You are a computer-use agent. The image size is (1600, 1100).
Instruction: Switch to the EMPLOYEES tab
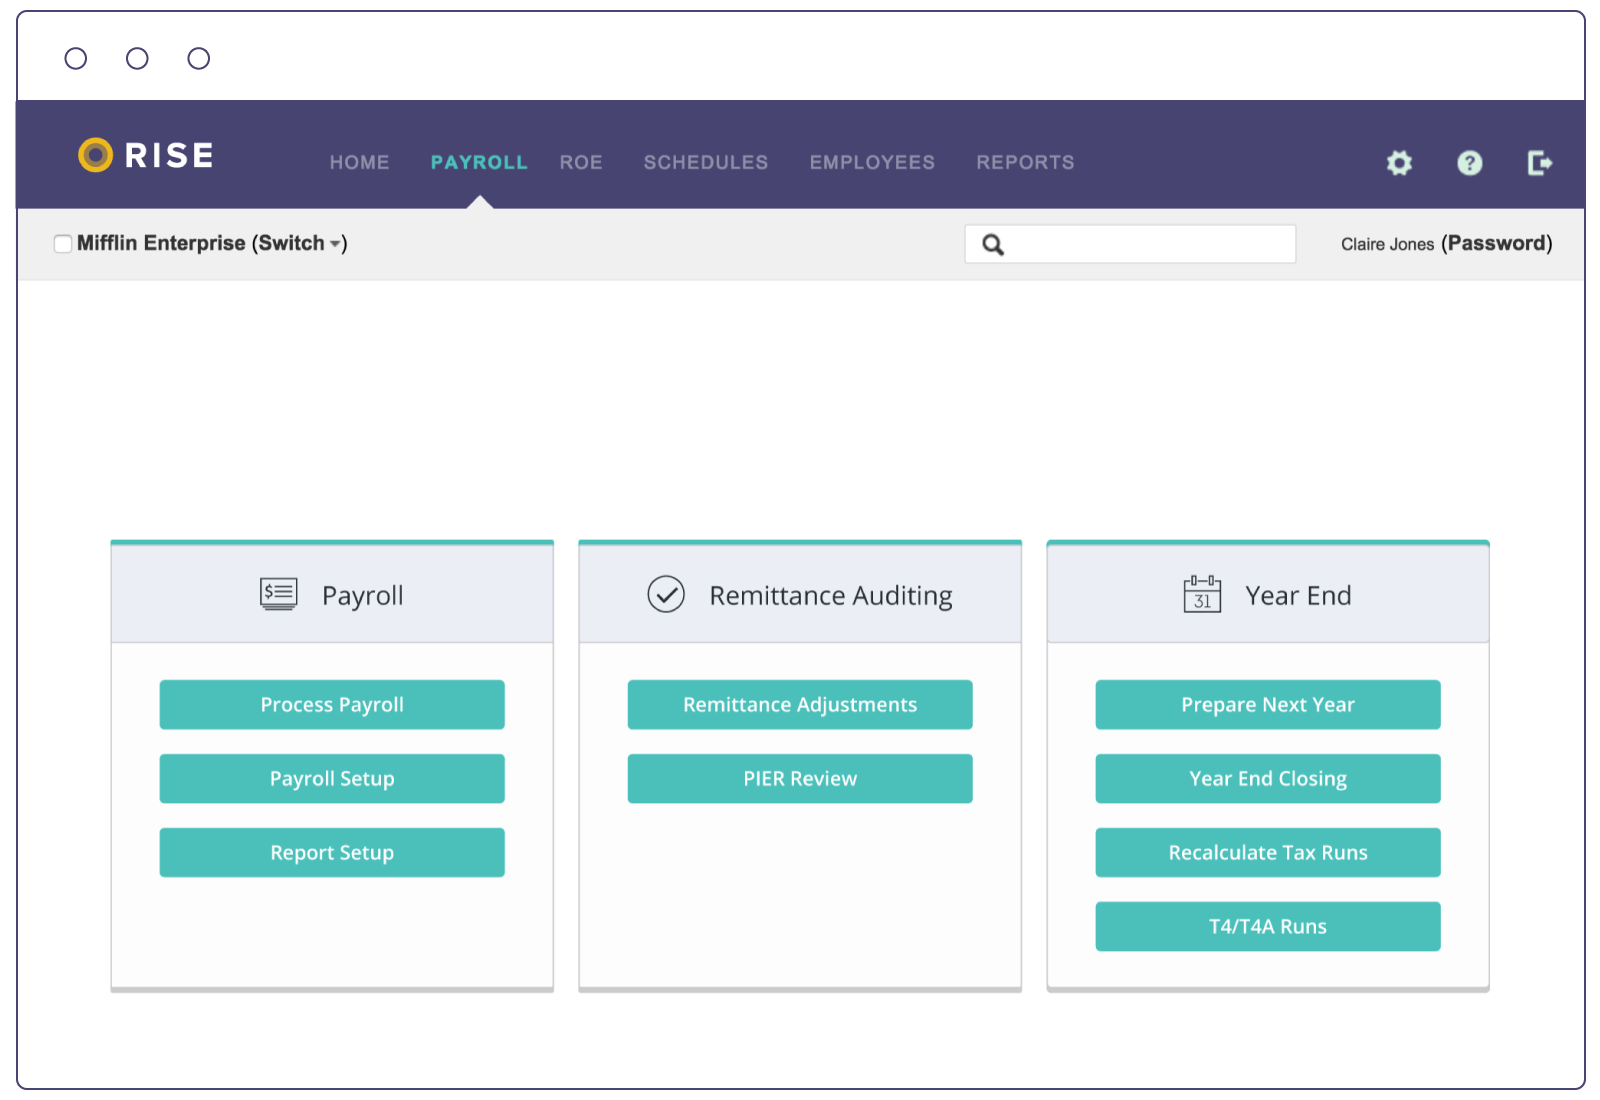[x=872, y=162]
